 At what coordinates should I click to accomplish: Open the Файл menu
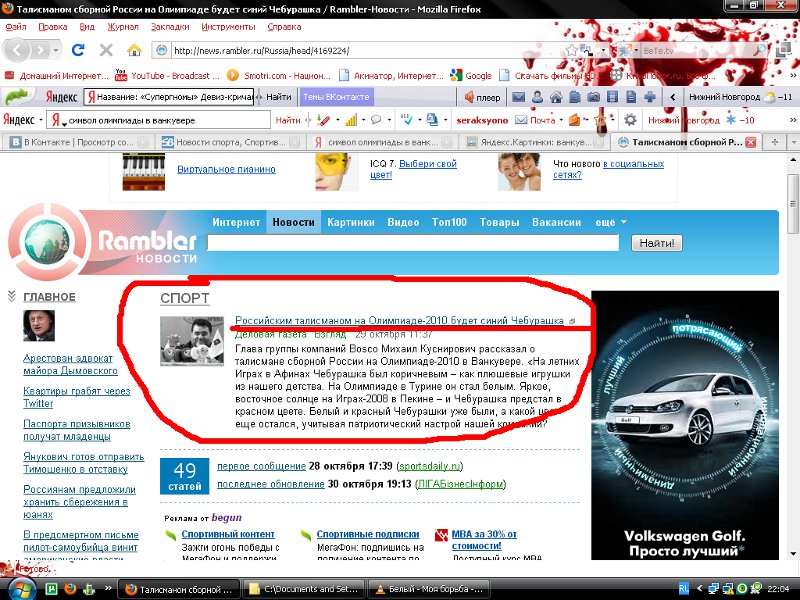point(16,27)
